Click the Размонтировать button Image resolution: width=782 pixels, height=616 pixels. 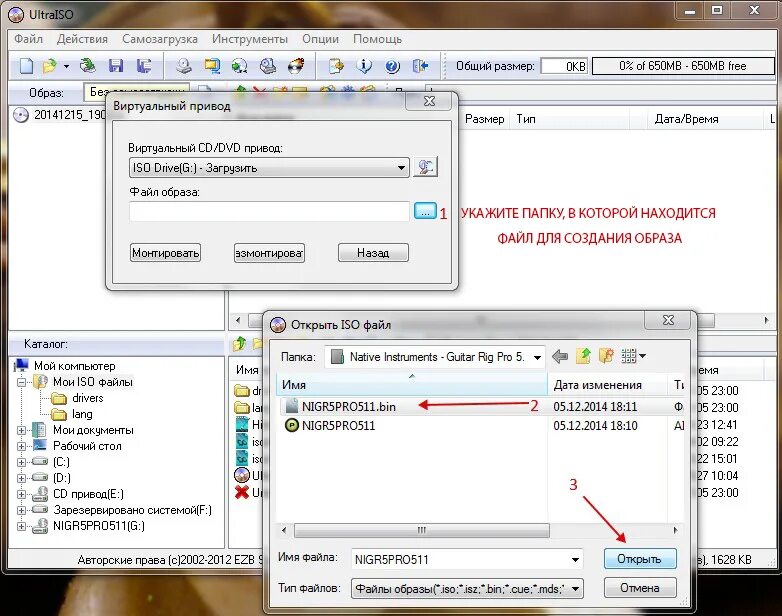click(x=269, y=253)
